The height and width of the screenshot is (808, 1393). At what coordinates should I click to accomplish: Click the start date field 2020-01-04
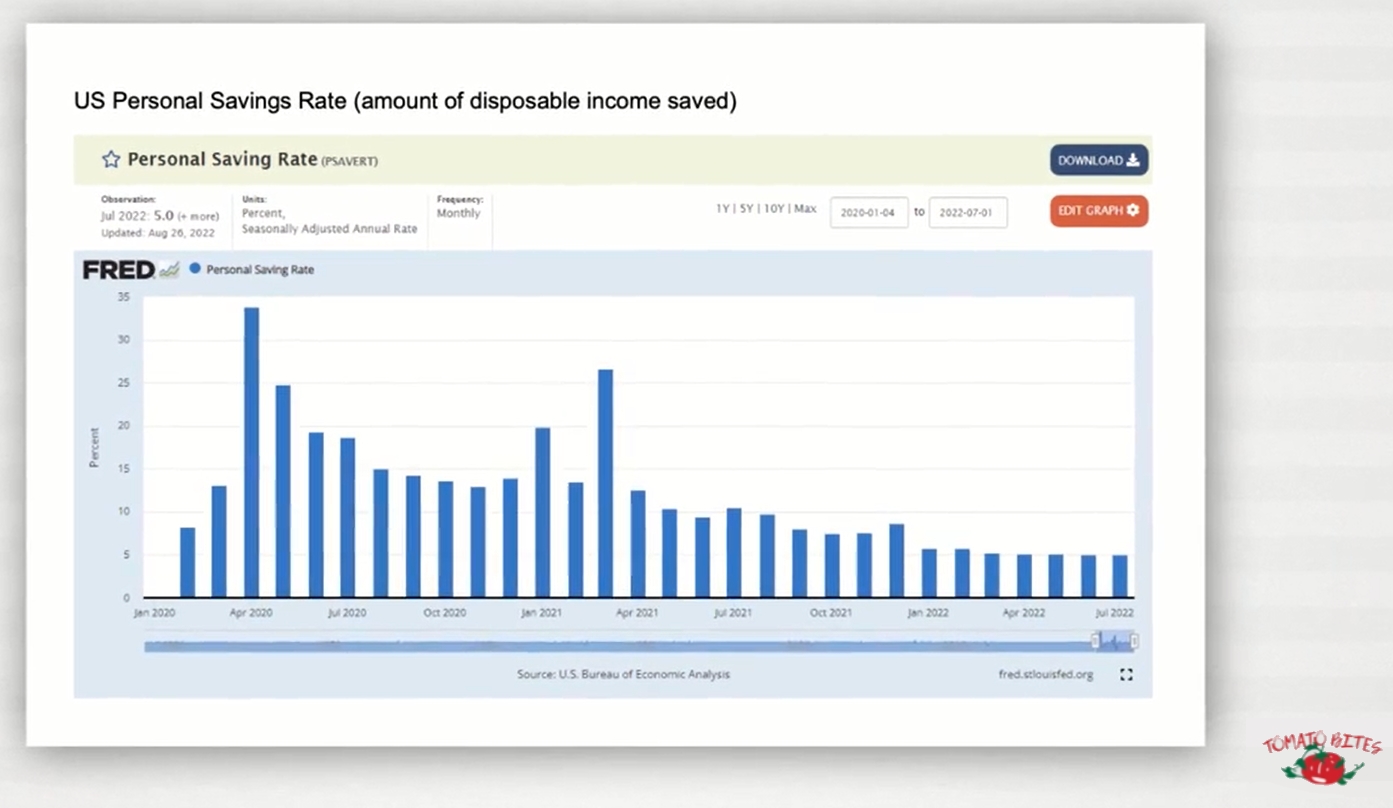click(x=868, y=213)
